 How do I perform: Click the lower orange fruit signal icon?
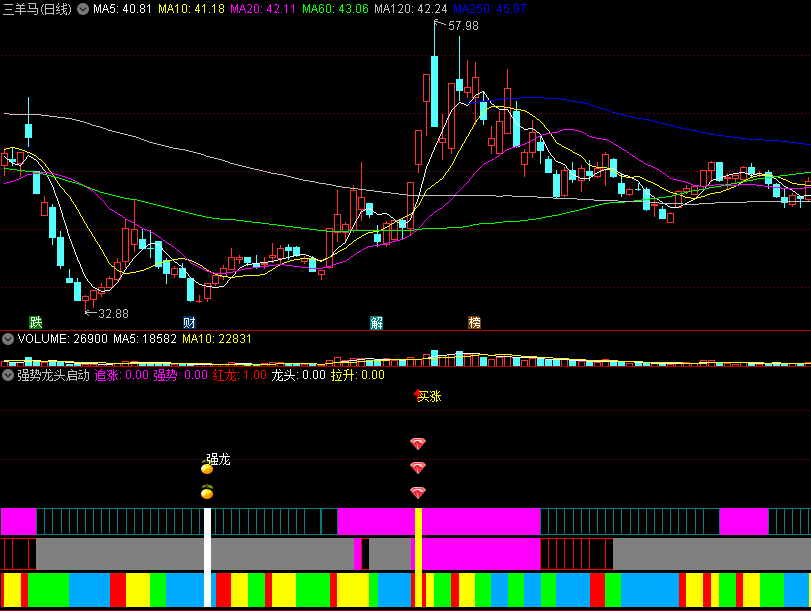coord(207,491)
